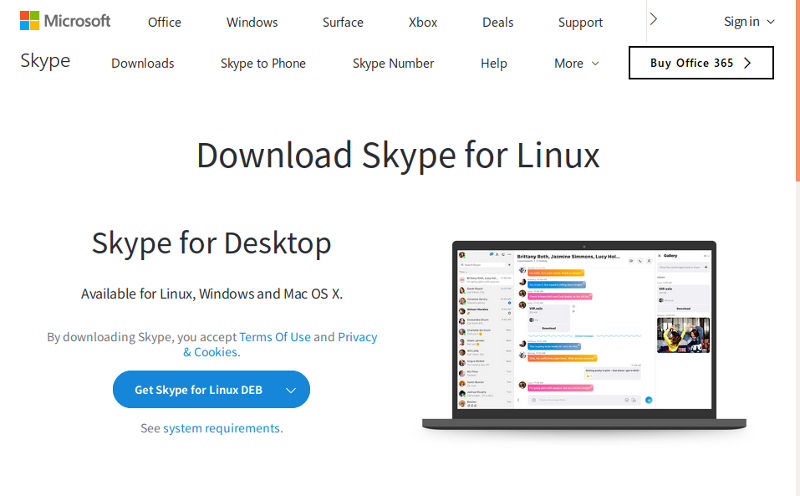Click 'Available for Linux, Windows and Mac OS X.' text
This screenshot has height=496, width=800.
[x=212, y=294]
